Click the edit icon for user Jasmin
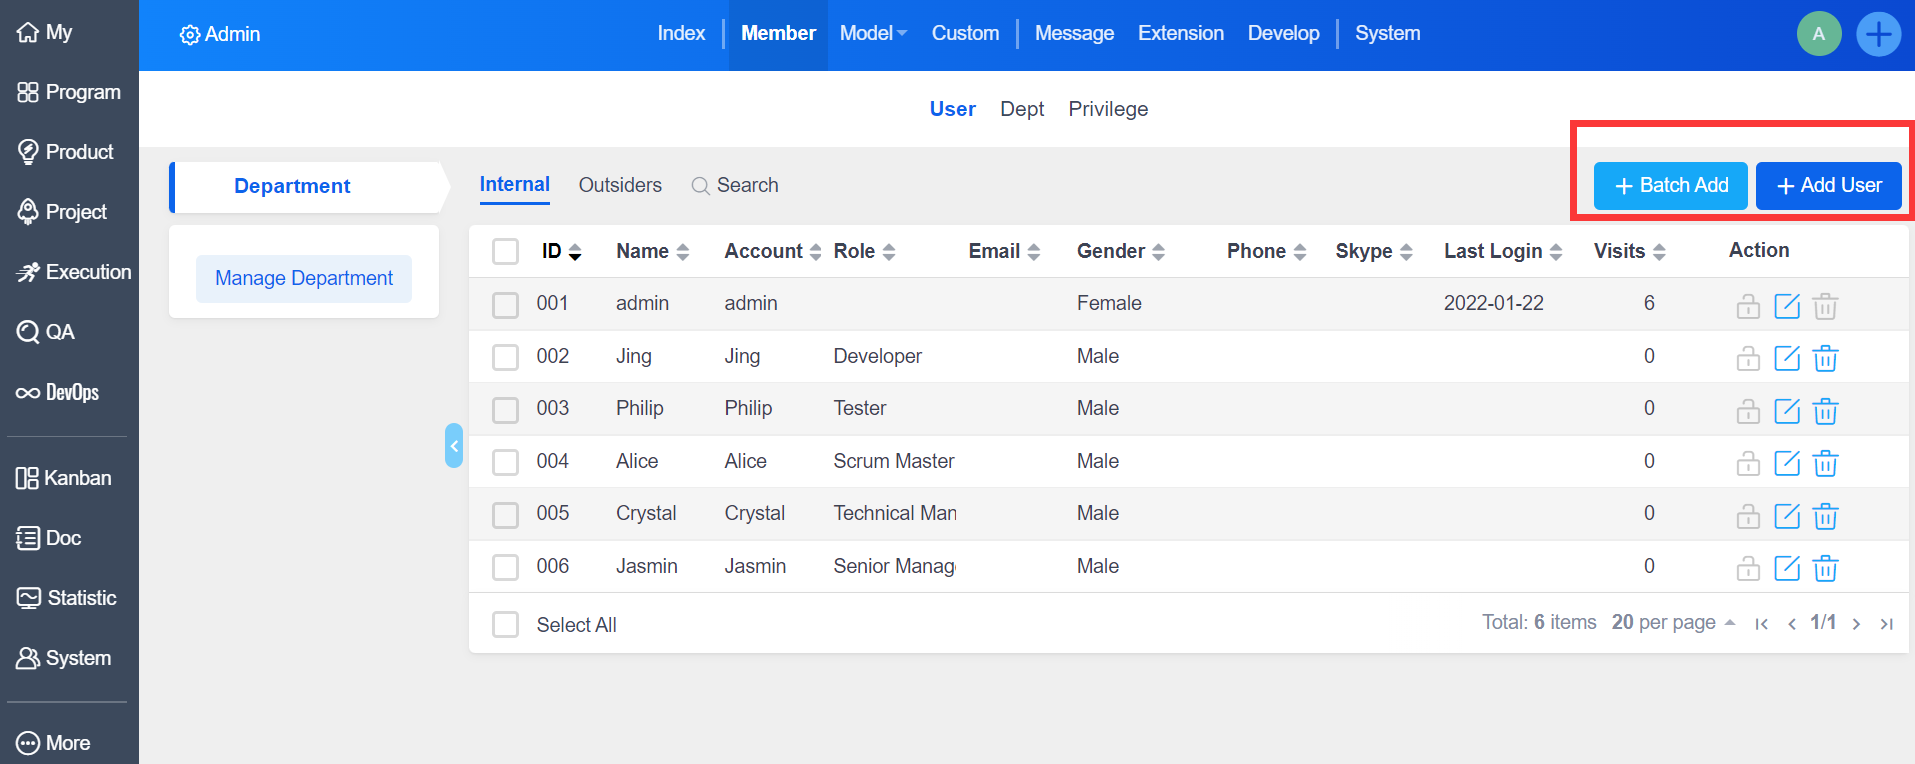 click(1786, 568)
